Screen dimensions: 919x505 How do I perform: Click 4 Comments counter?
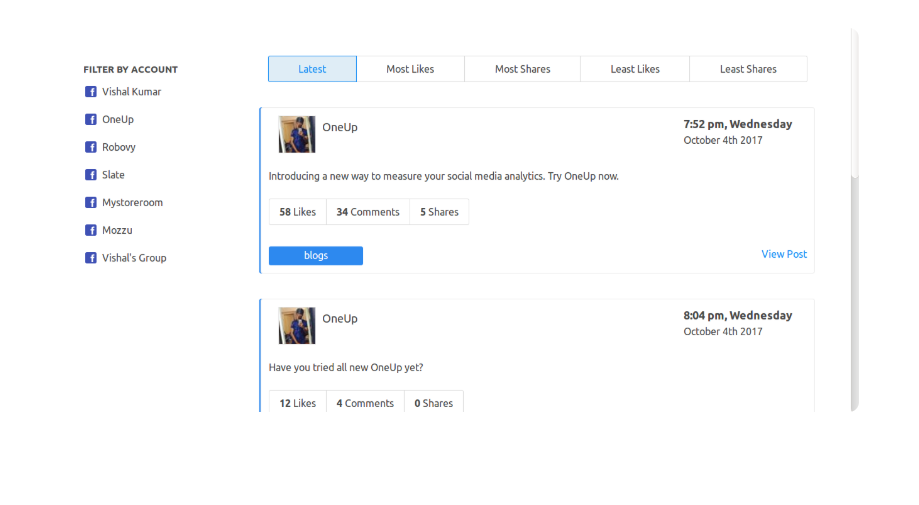tap(365, 403)
